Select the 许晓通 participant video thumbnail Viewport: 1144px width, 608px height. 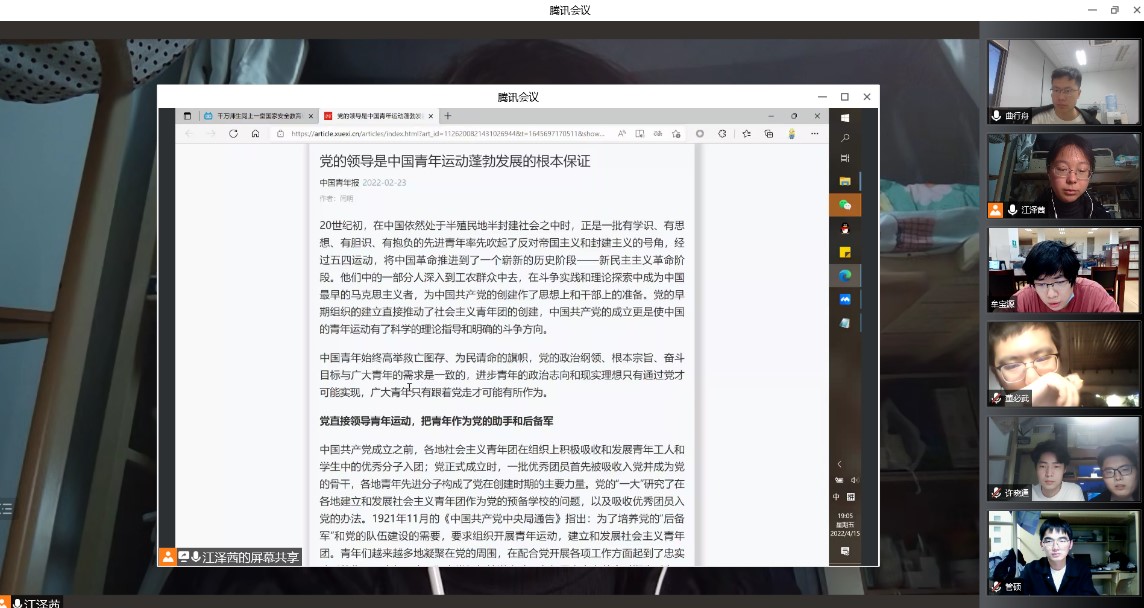(x=1063, y=459)
